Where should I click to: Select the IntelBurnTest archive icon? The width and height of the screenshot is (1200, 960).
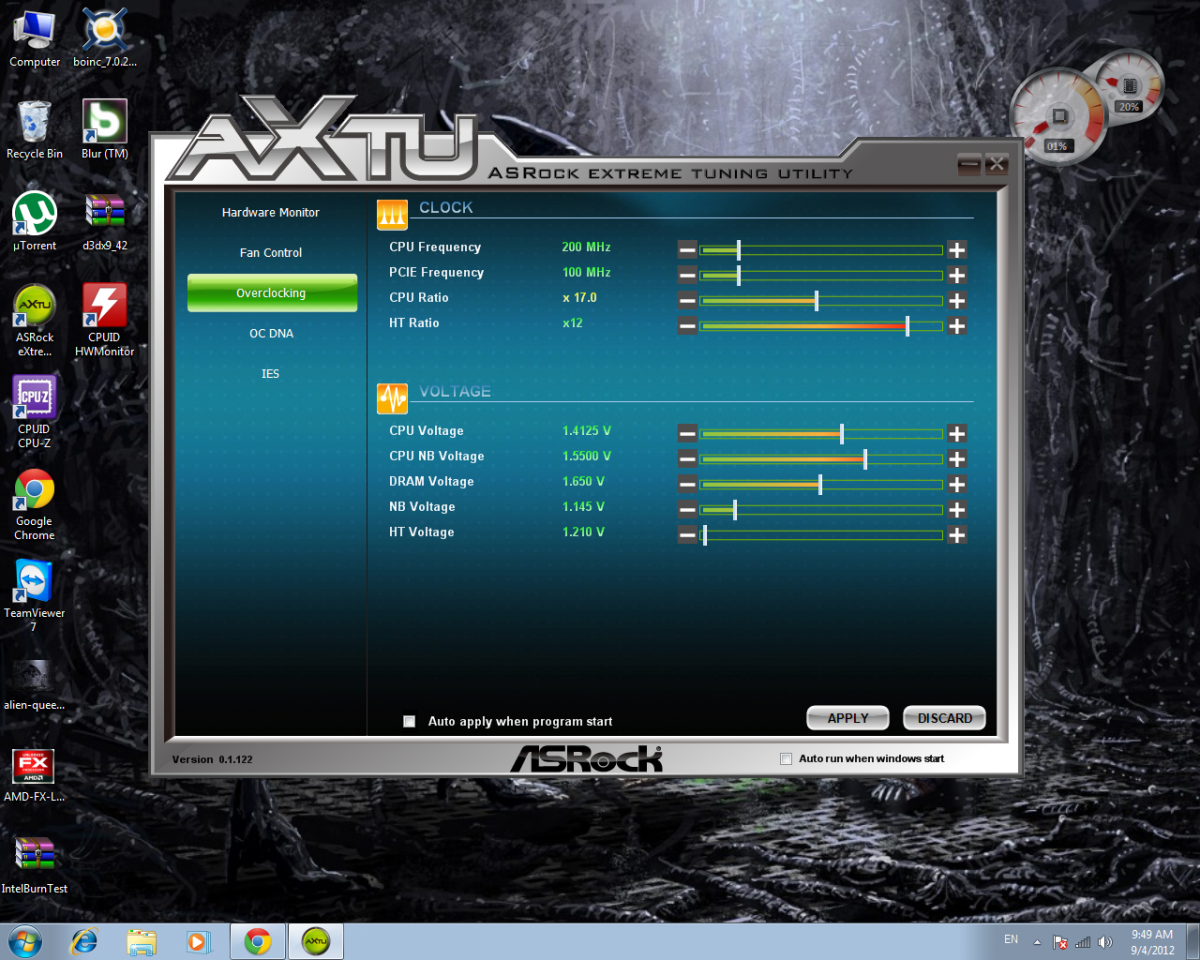tap(34, 868)
